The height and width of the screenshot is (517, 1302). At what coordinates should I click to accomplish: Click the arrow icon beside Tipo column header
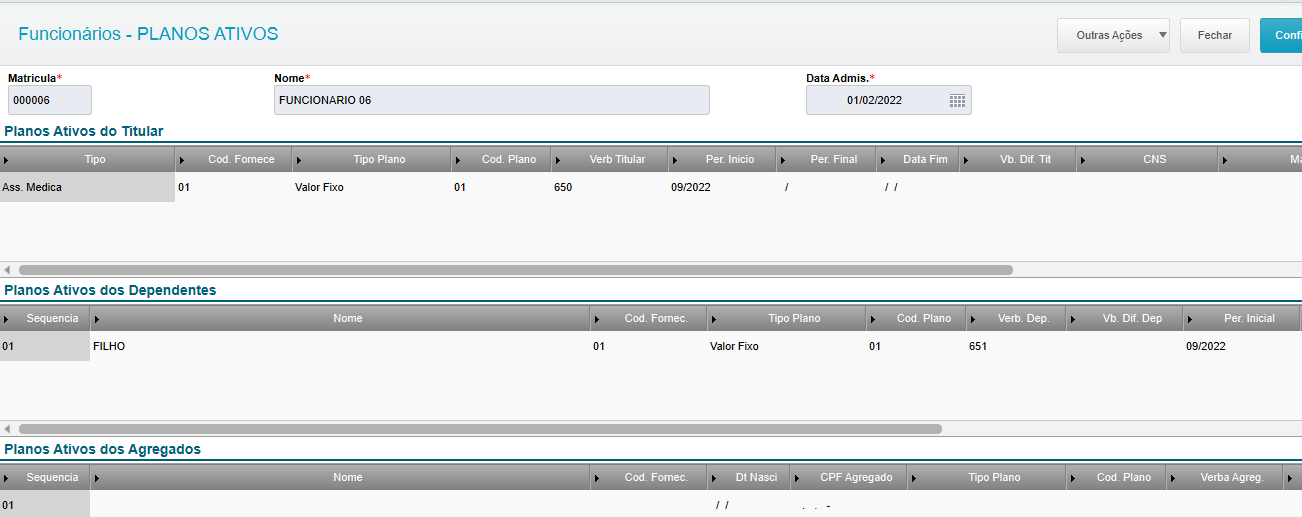[7, 160]
